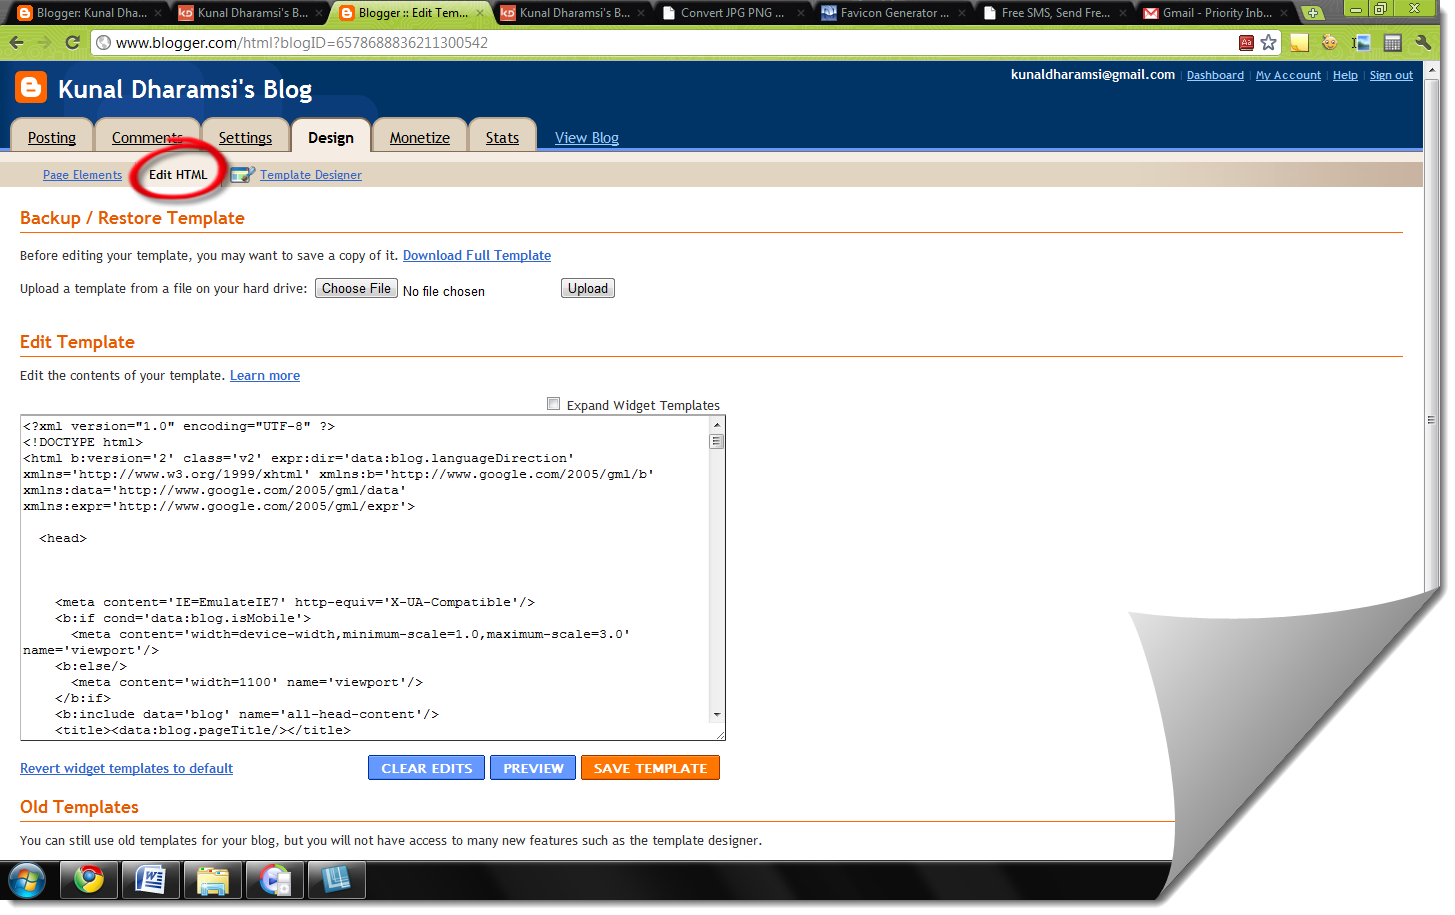Switch to the Blogger: Kunal Dha... browser tab

point(89,13)
